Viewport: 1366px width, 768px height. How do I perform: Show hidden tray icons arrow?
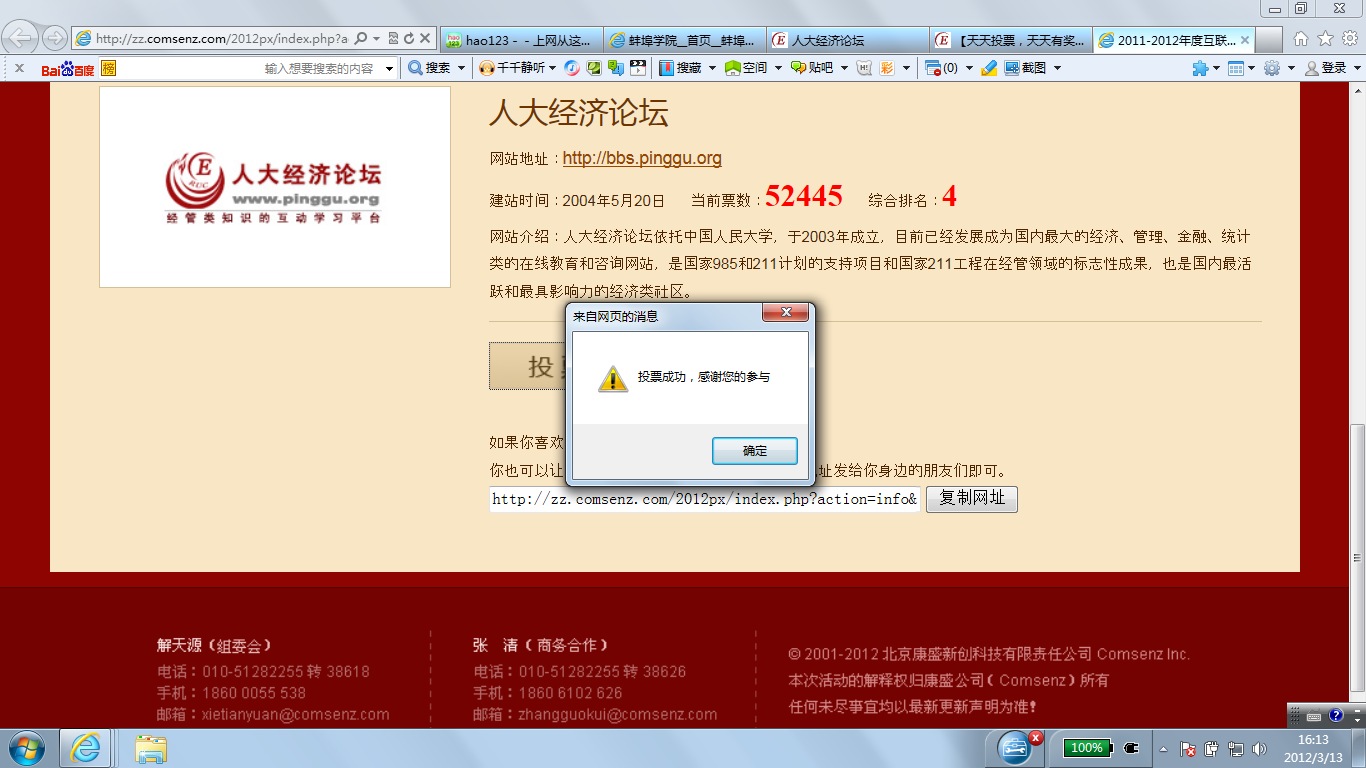click(x=1163, y=748)
